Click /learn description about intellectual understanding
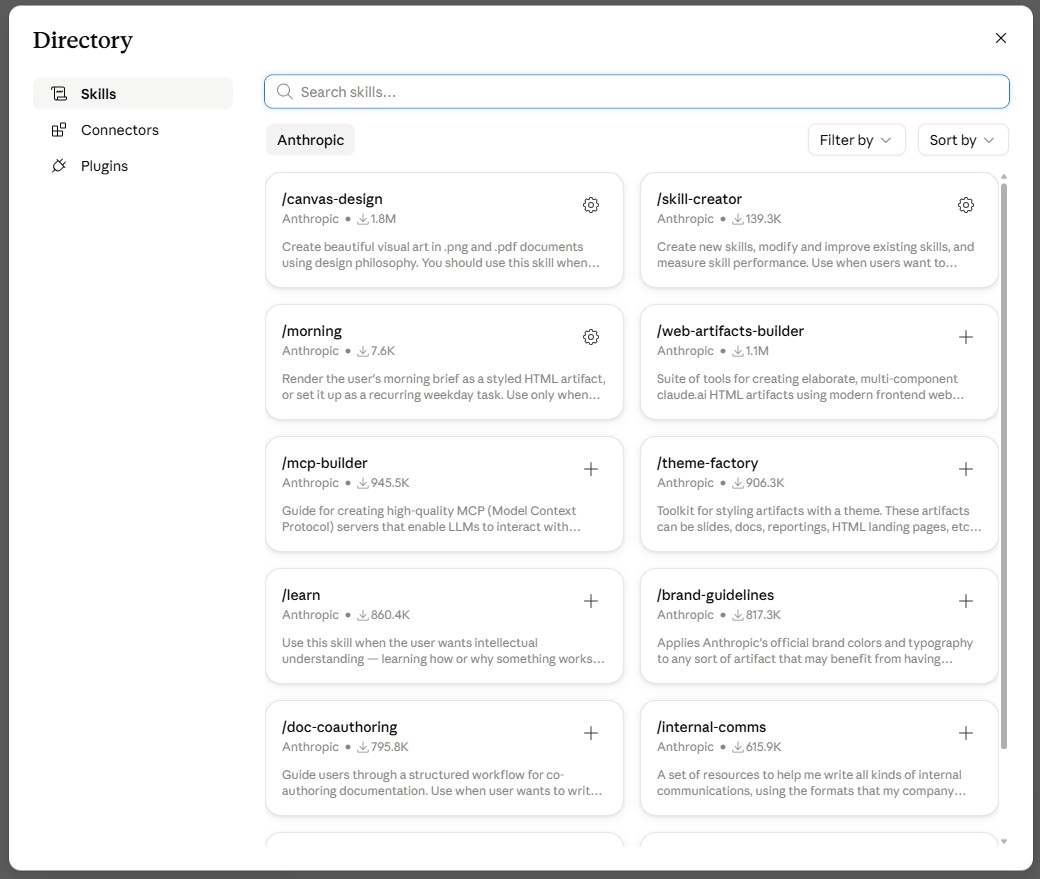This screenshot has height=879, width=1040. tap(443, 651)
